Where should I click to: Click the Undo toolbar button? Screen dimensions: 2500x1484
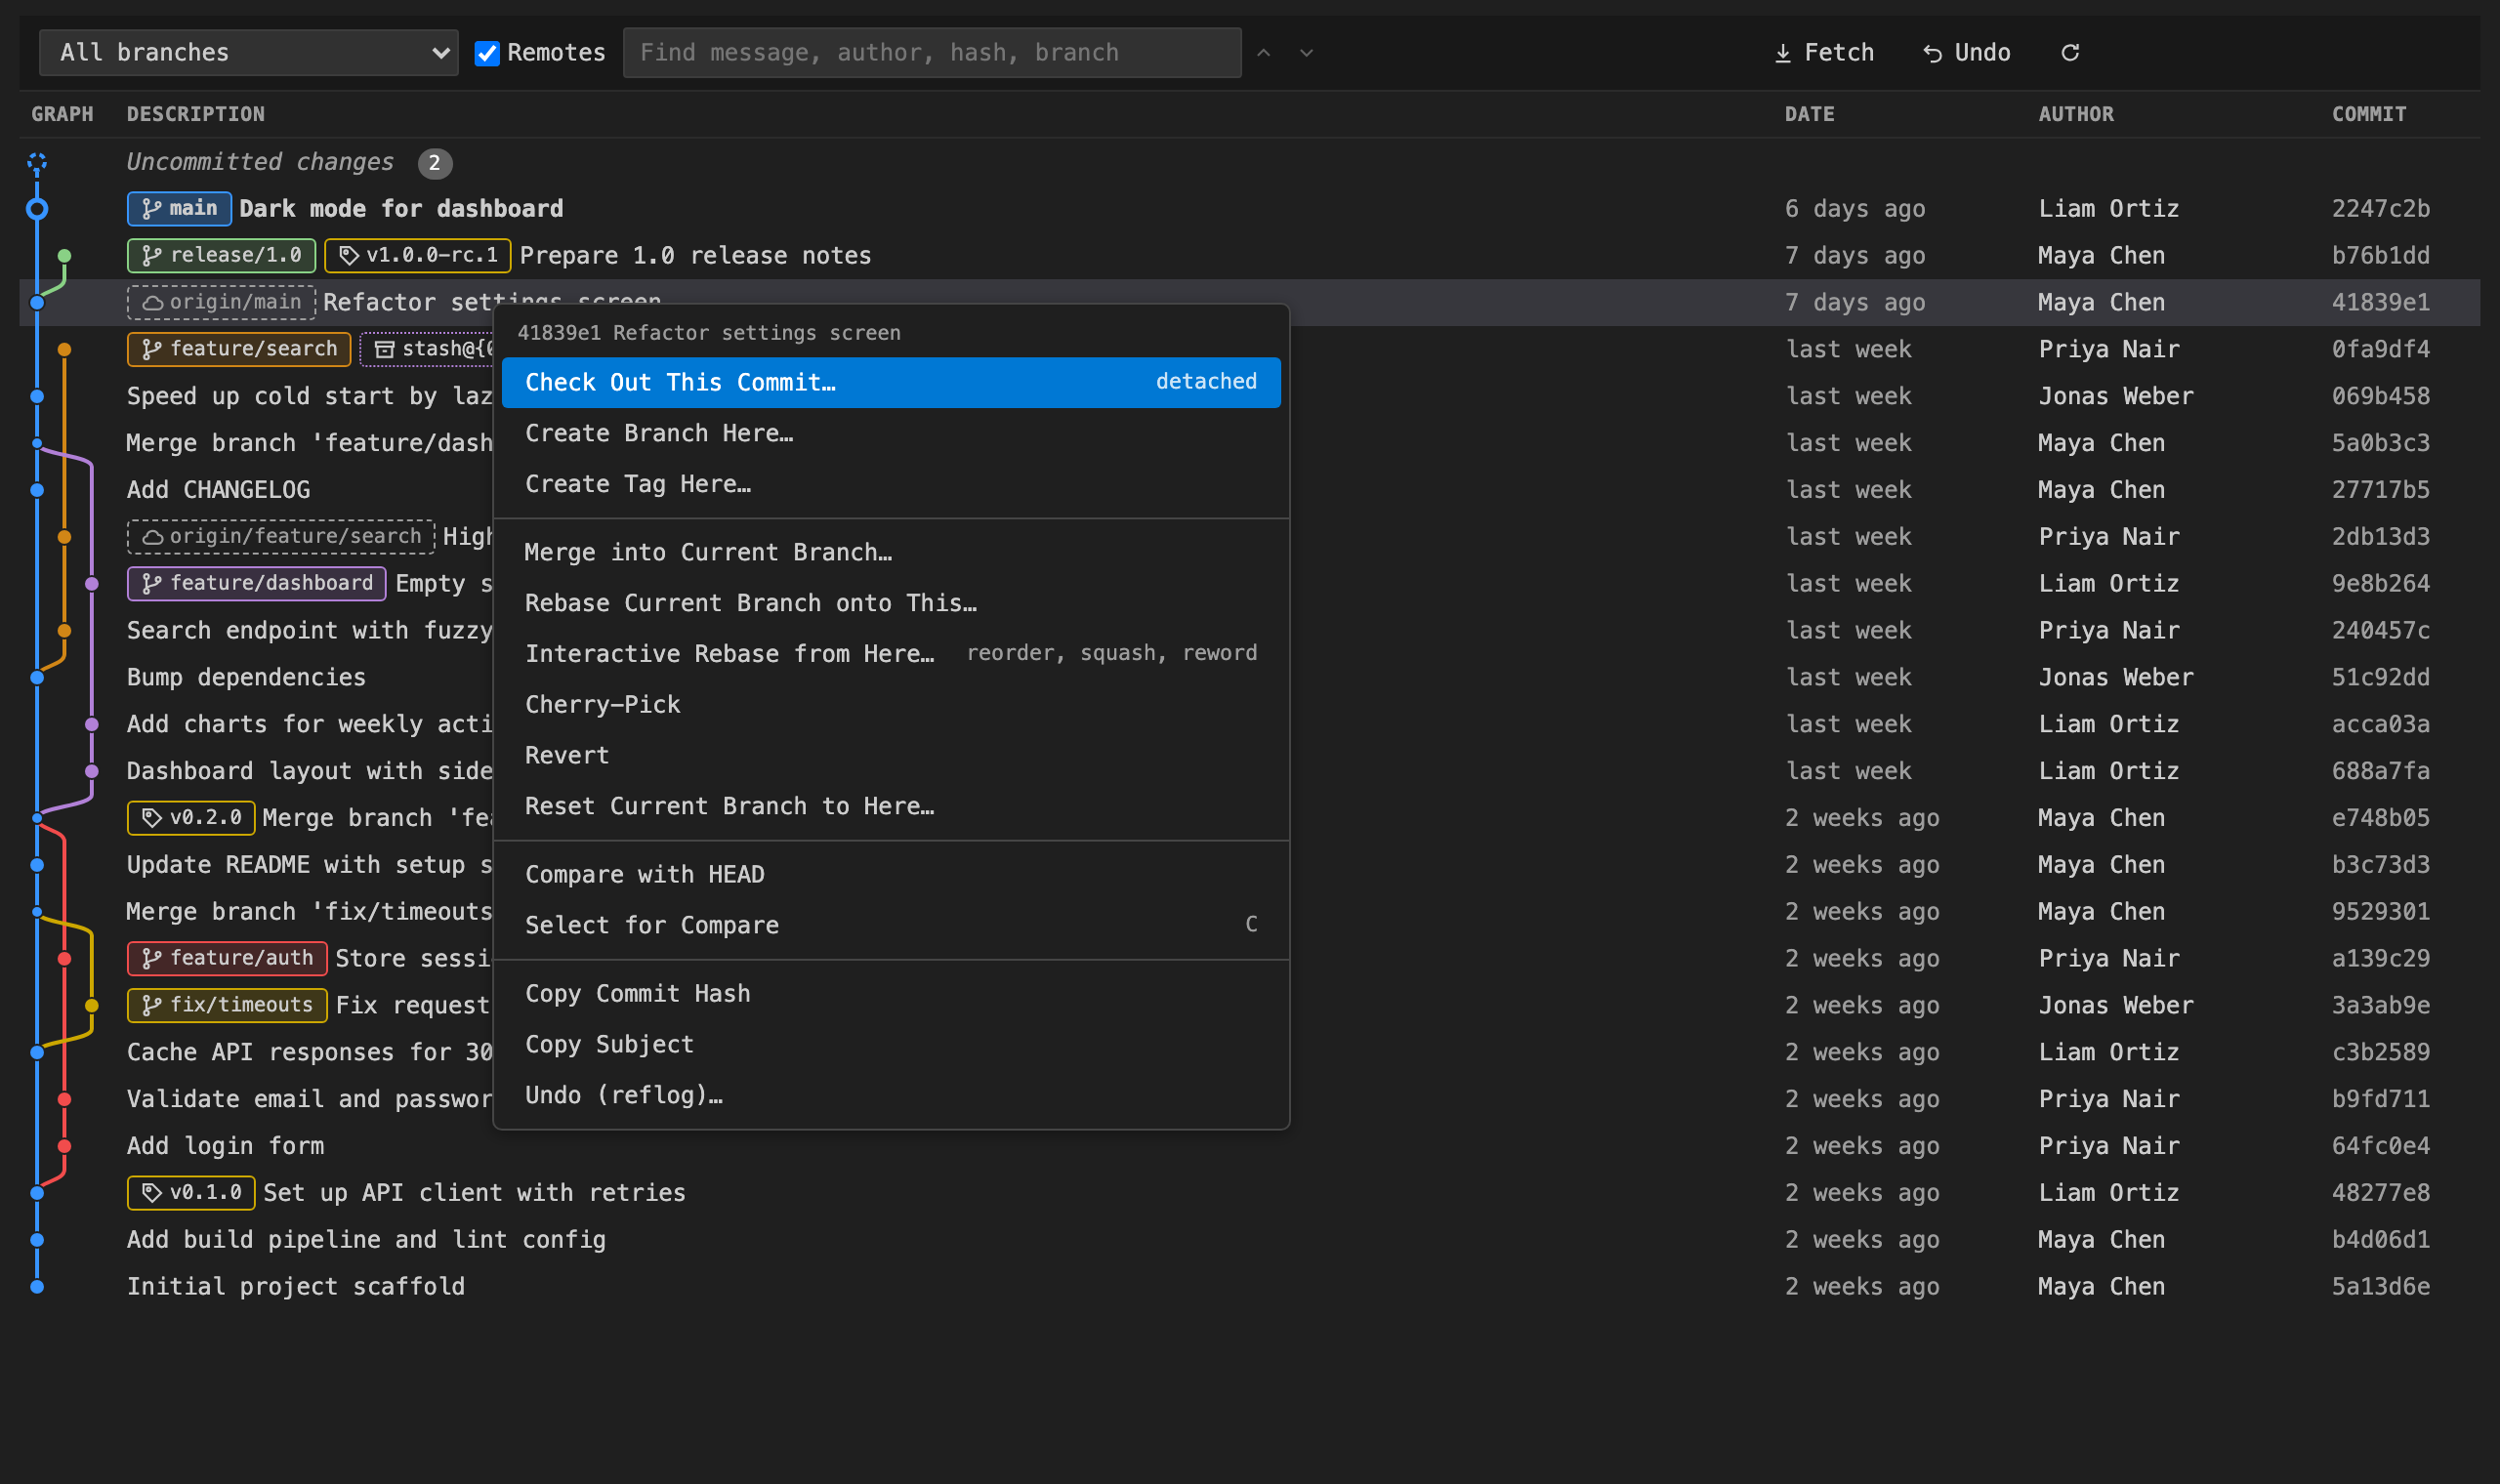click(1967, 53)
